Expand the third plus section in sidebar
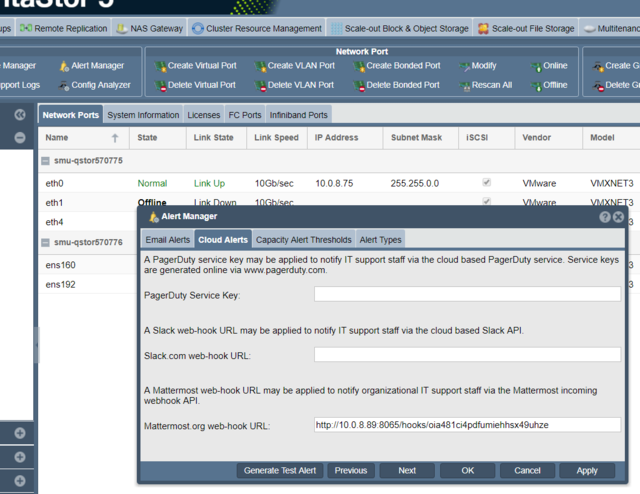 pyautogui.click(x=20, y=481)
